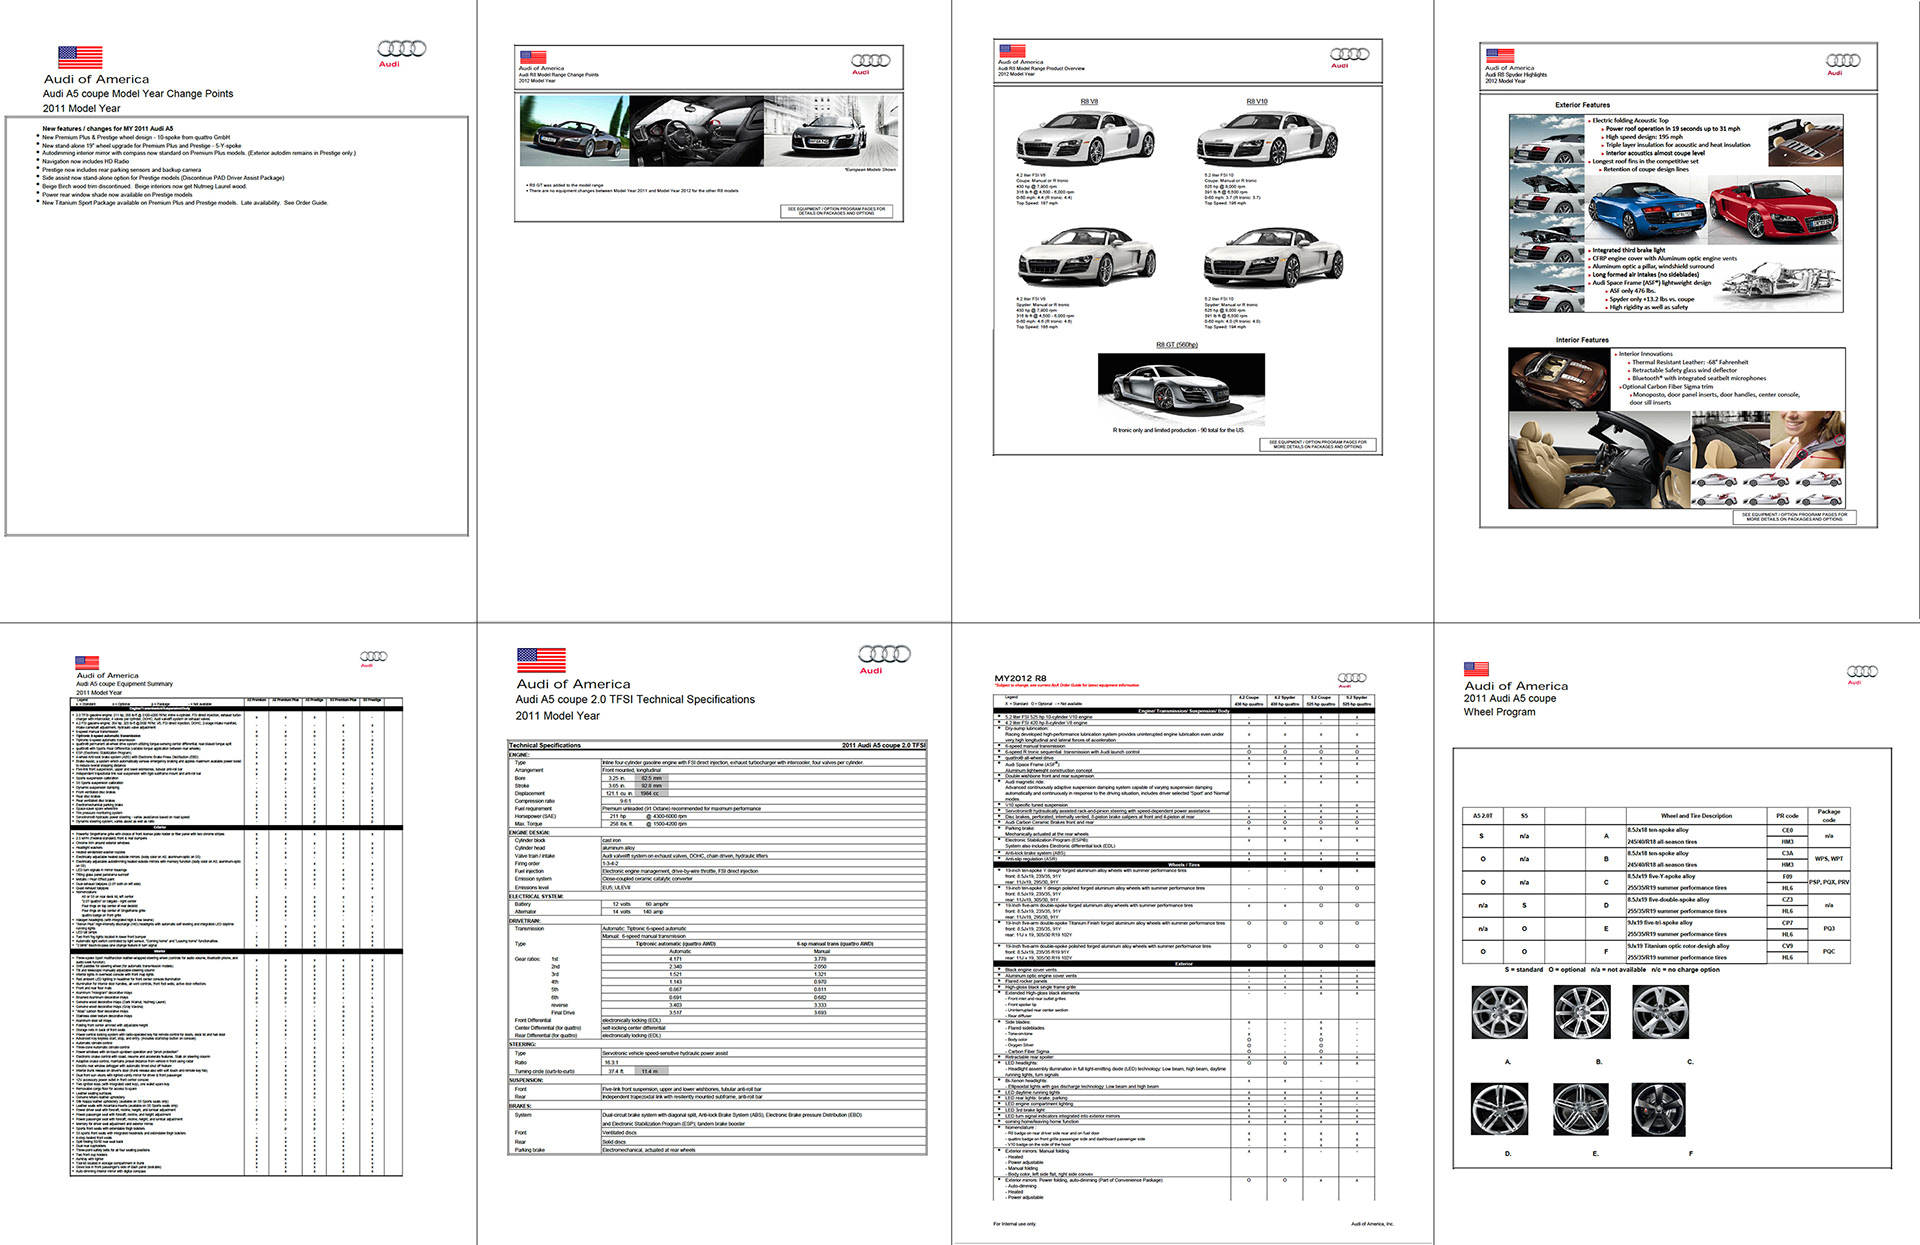Select wheel image A on the Wheel Program page
1920x1245 pixels.
(x=1500, y=1012)
